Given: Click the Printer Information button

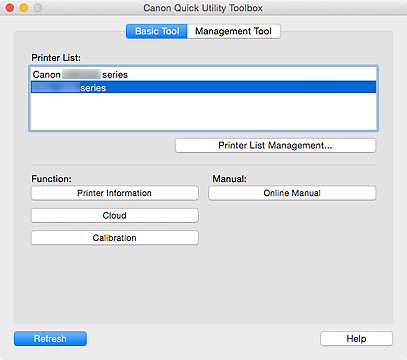Looking at the screenshot, I should coord(115,193).
